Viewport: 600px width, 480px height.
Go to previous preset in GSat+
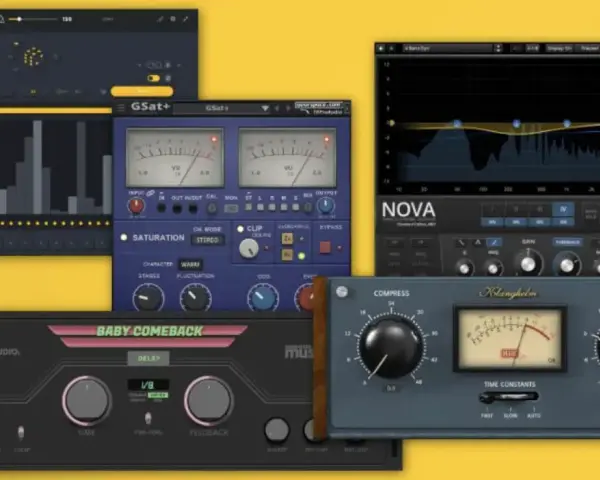[x=277, y=109]
